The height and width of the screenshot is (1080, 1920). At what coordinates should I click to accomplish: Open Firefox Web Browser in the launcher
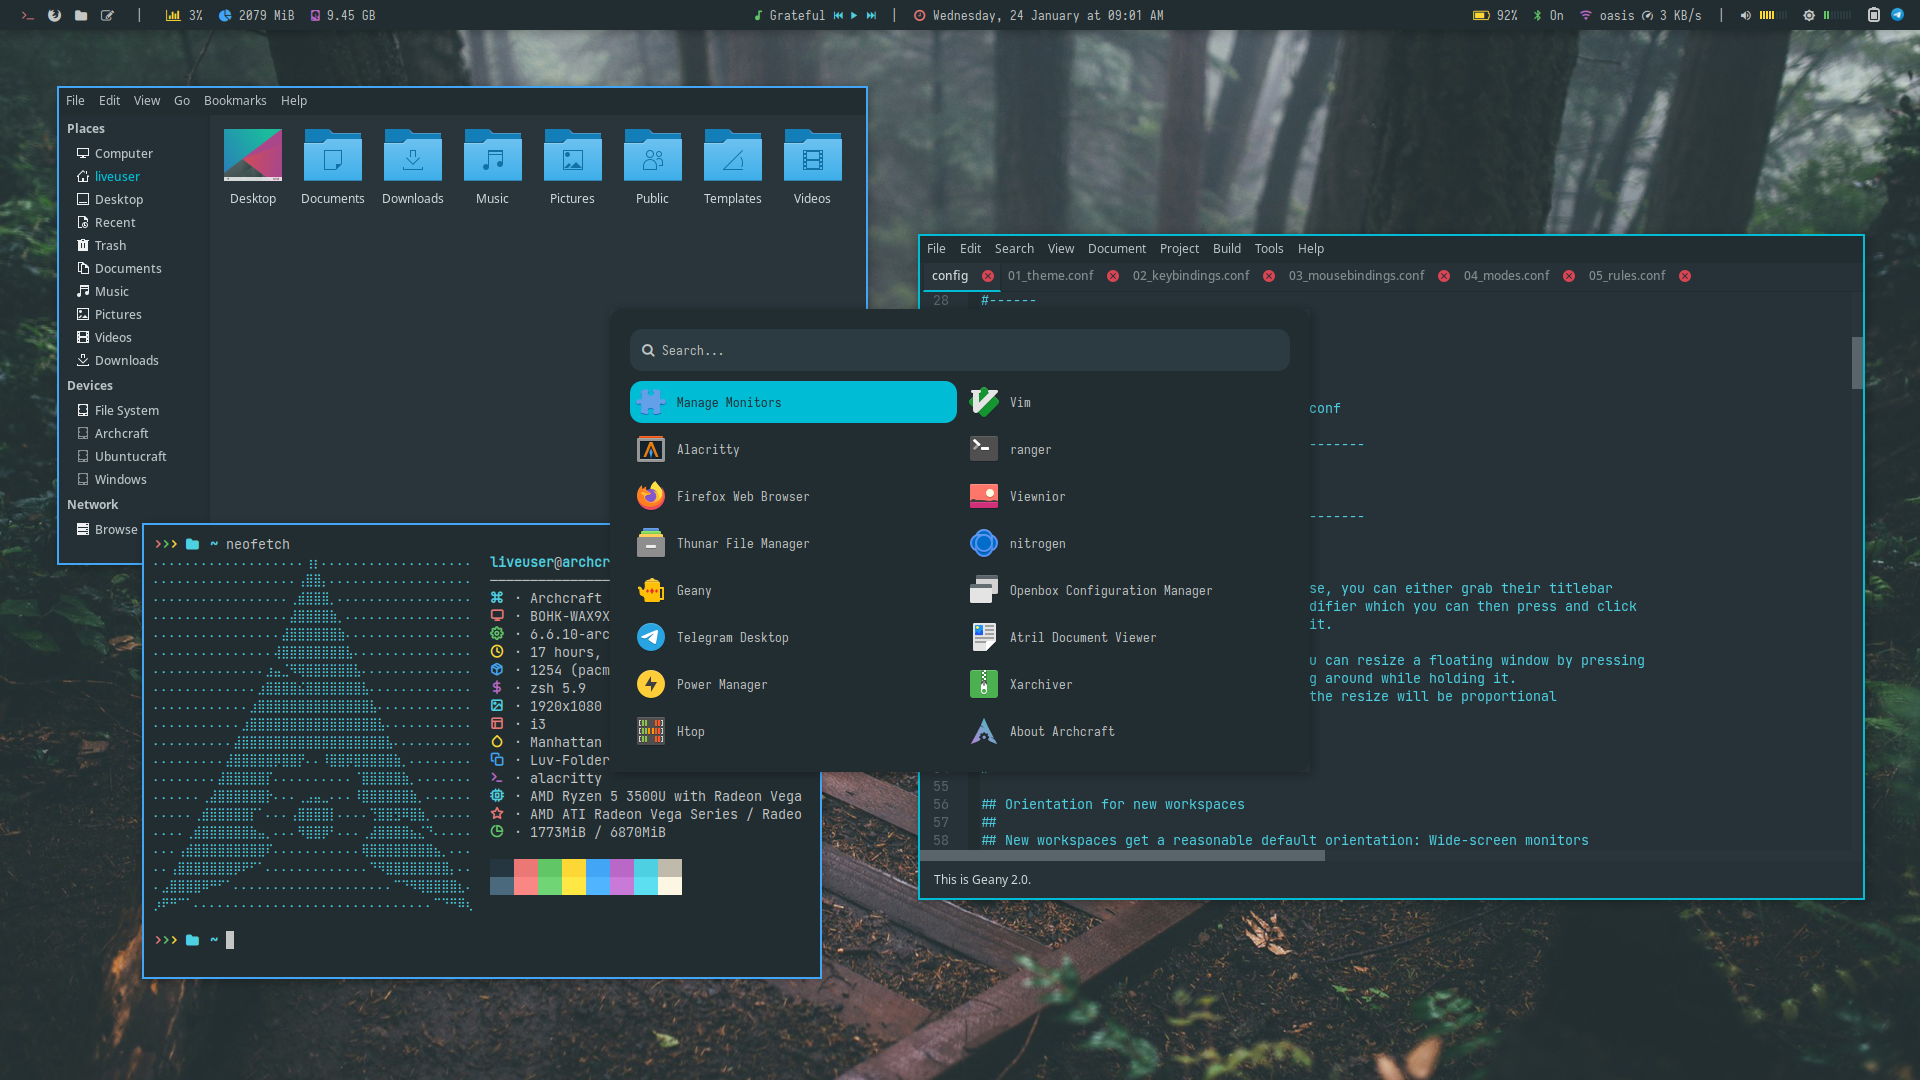pos(741,497)
